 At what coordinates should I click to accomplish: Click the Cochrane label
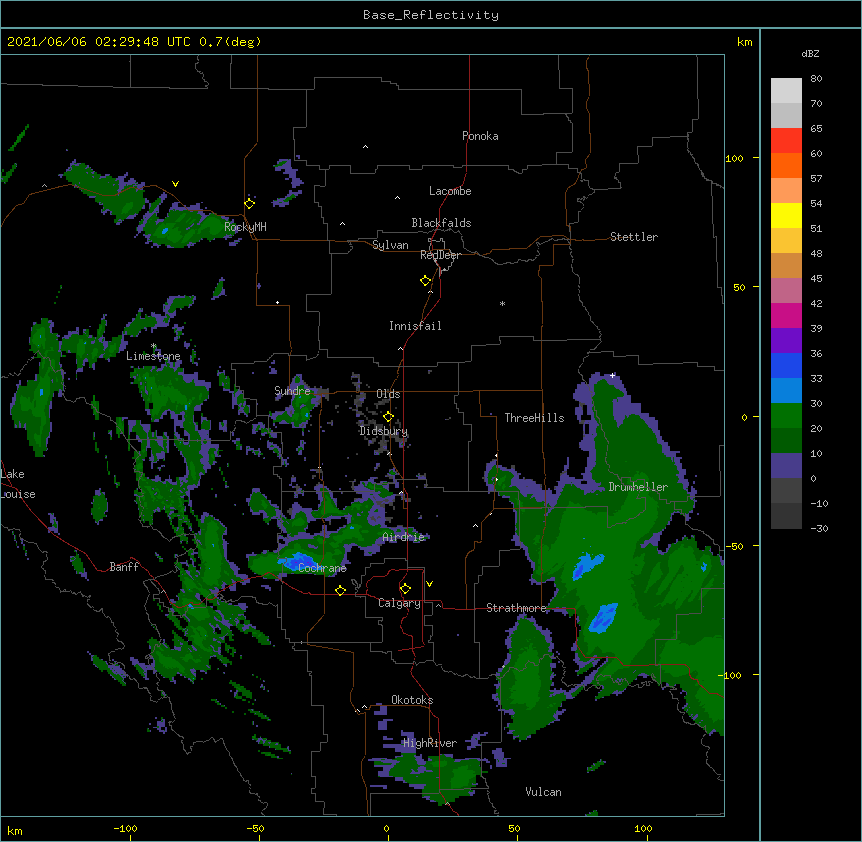click(x=322, y=568)
